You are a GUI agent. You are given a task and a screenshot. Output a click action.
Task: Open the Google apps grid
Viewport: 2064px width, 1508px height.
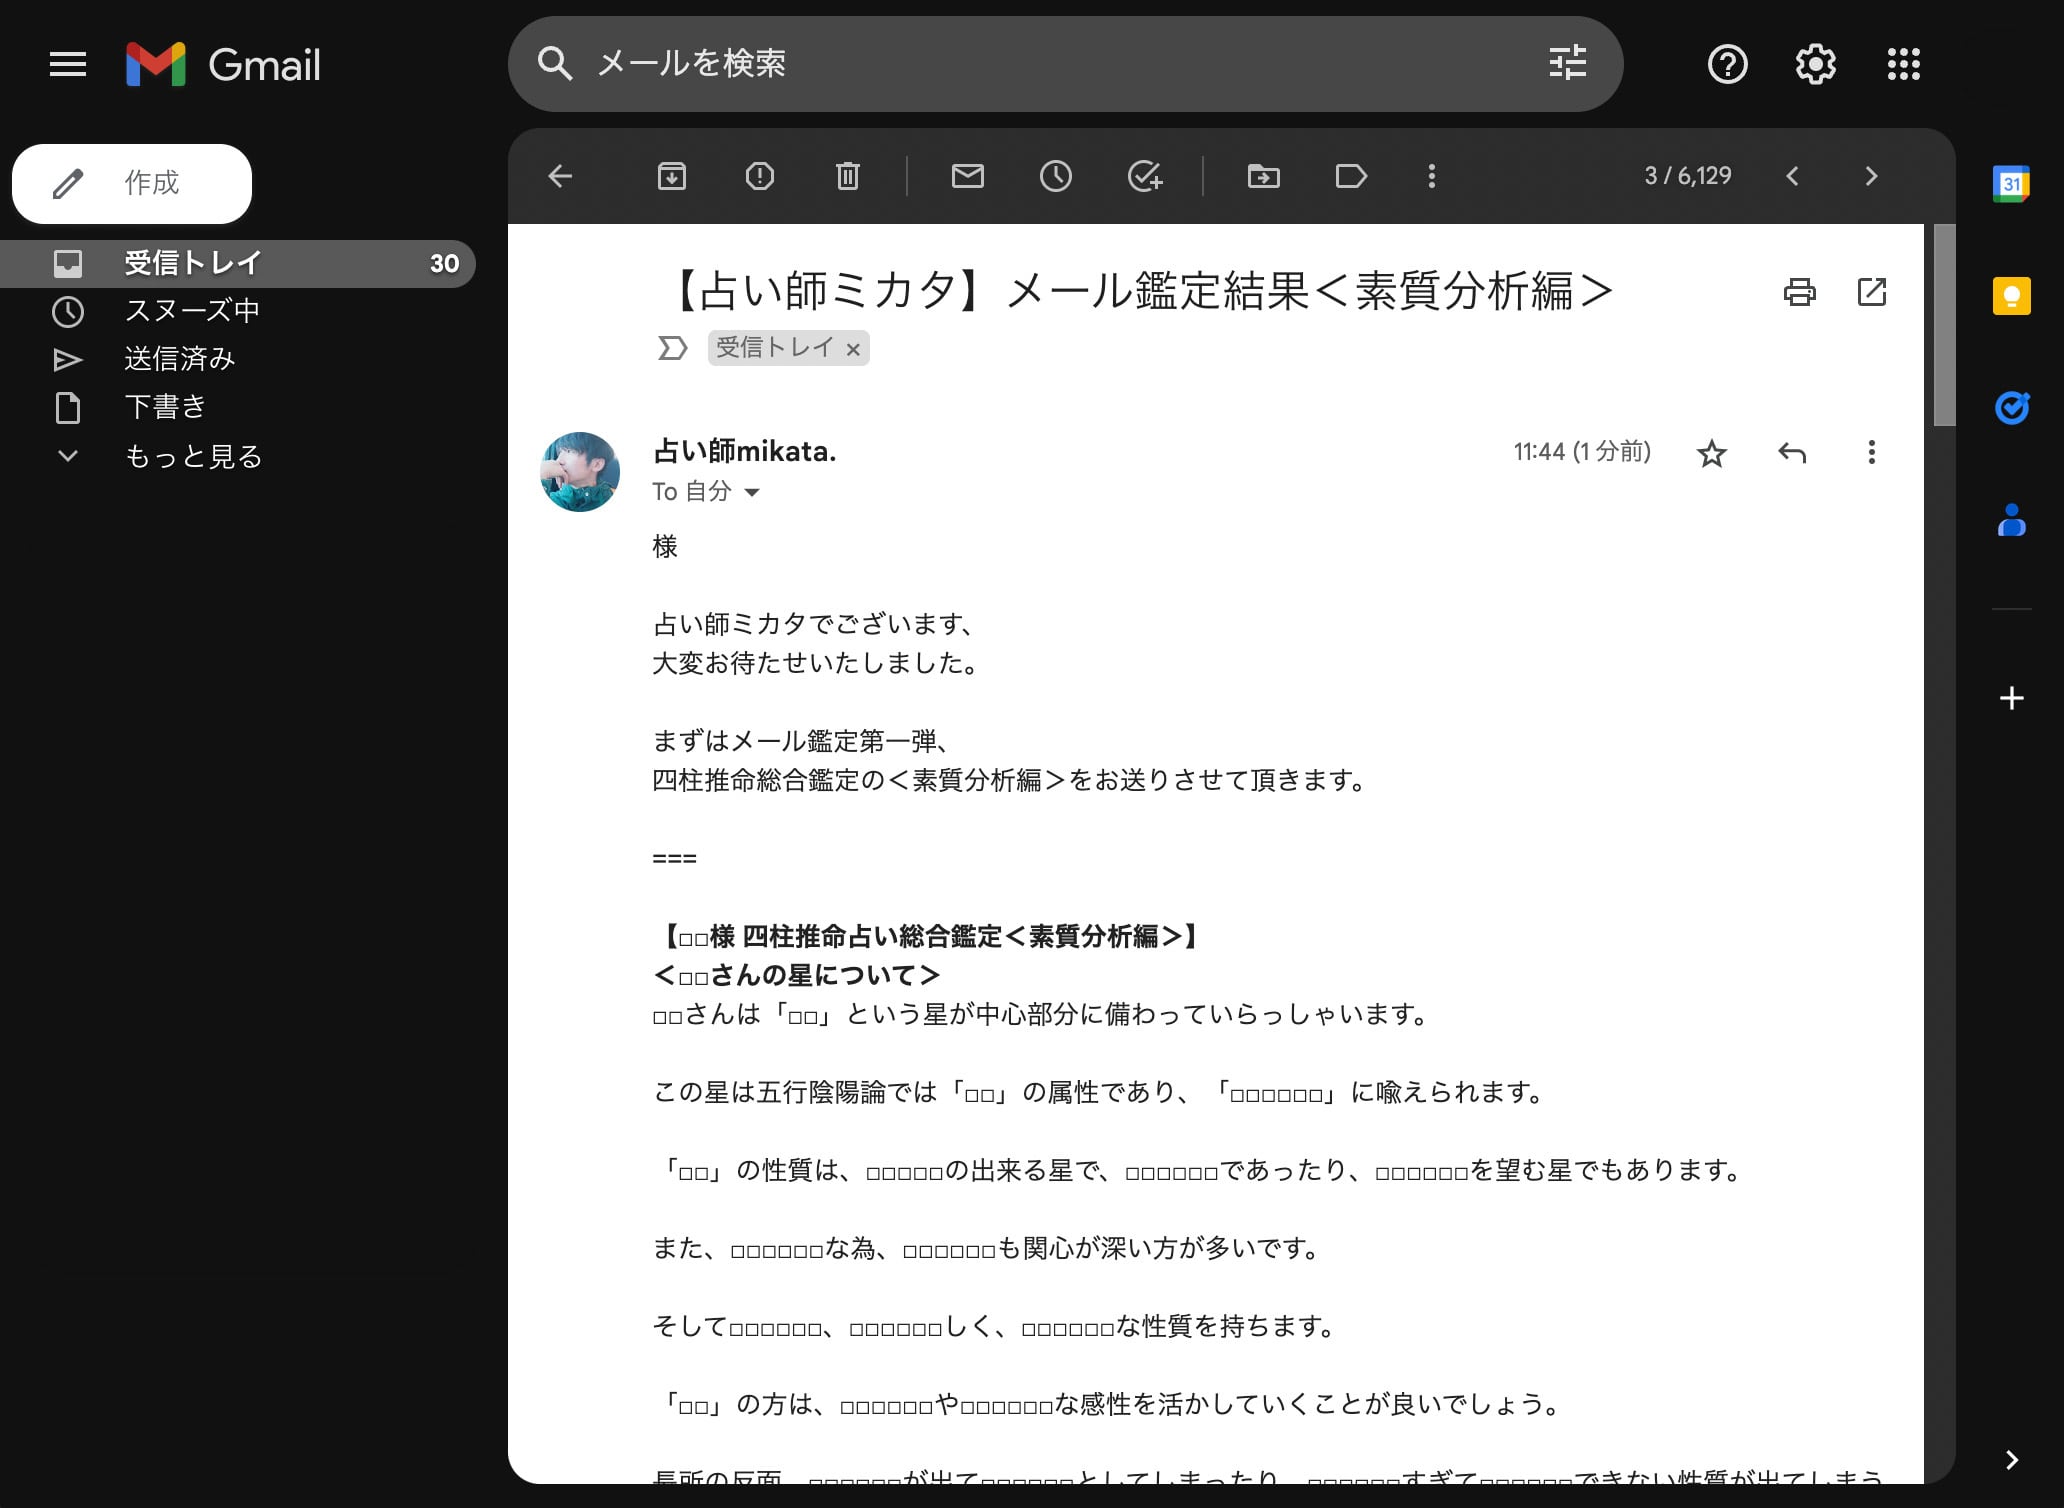click(1903, 64)
